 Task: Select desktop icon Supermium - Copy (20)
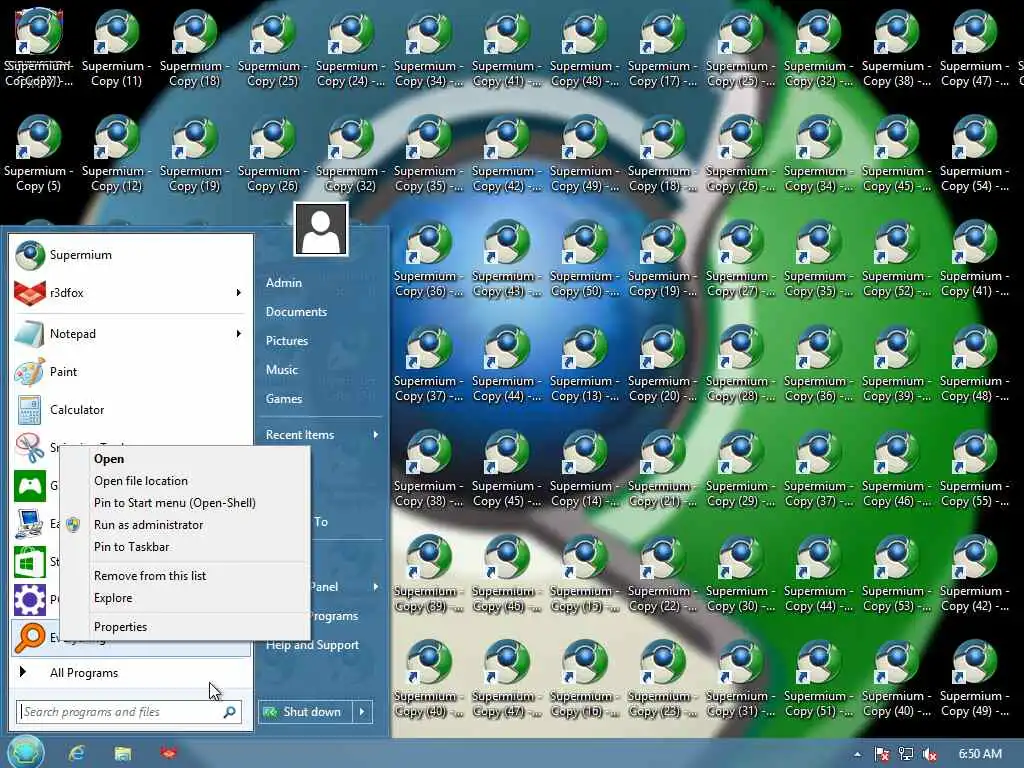click(662, 363)
